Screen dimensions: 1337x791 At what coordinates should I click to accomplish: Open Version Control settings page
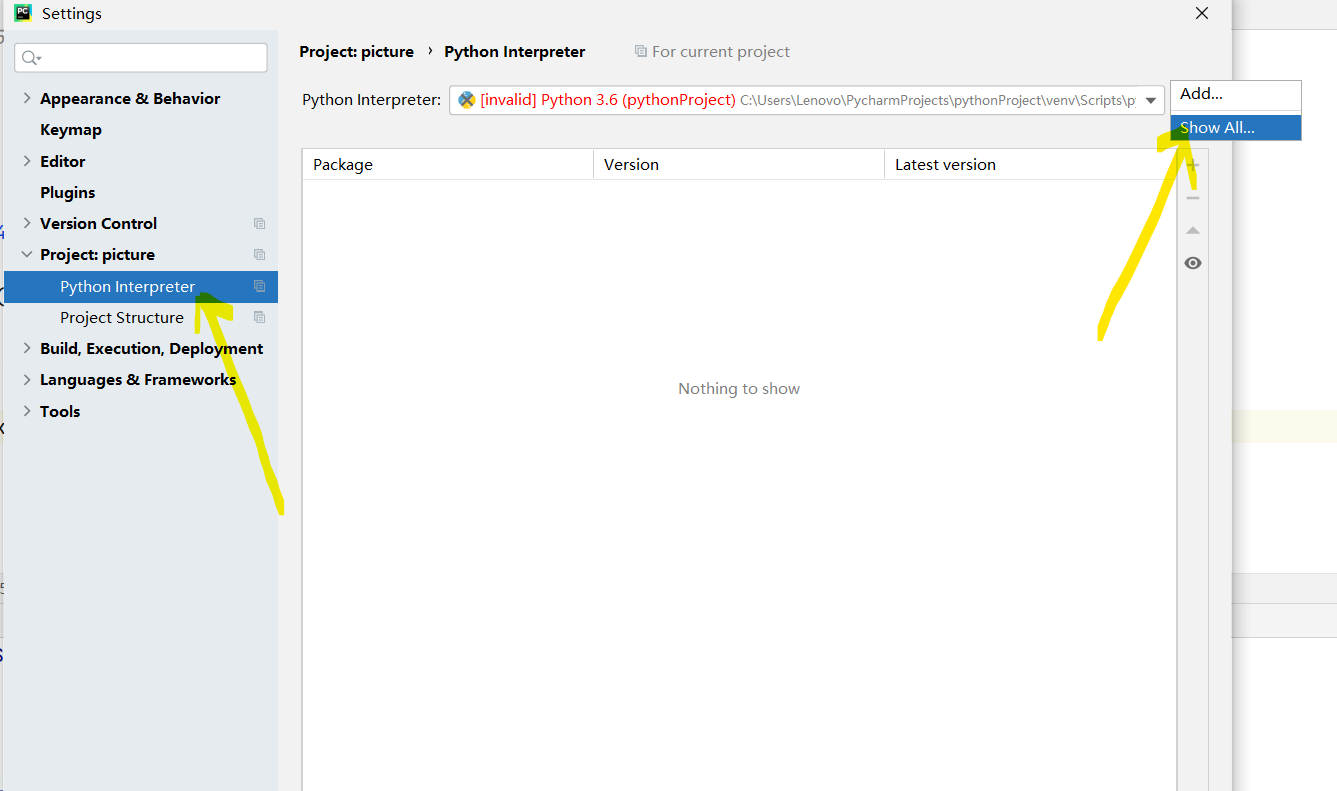[x=98, y=223]
